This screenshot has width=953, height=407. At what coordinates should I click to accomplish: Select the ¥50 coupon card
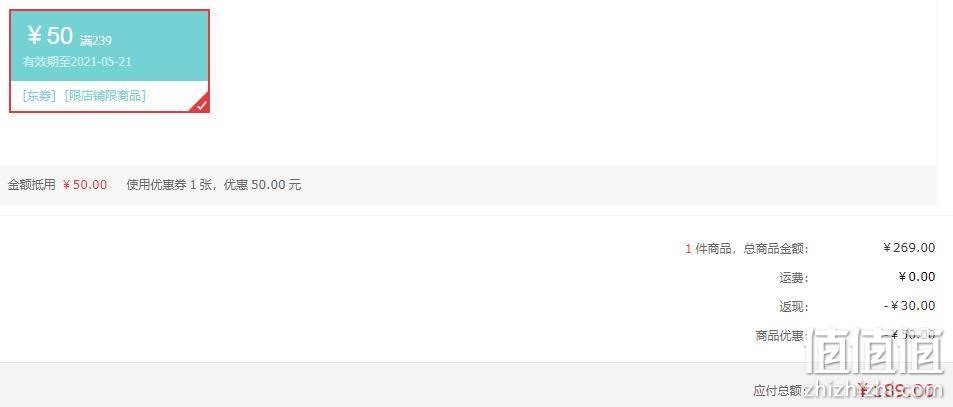pyautogui.click(x=109, y=61)
